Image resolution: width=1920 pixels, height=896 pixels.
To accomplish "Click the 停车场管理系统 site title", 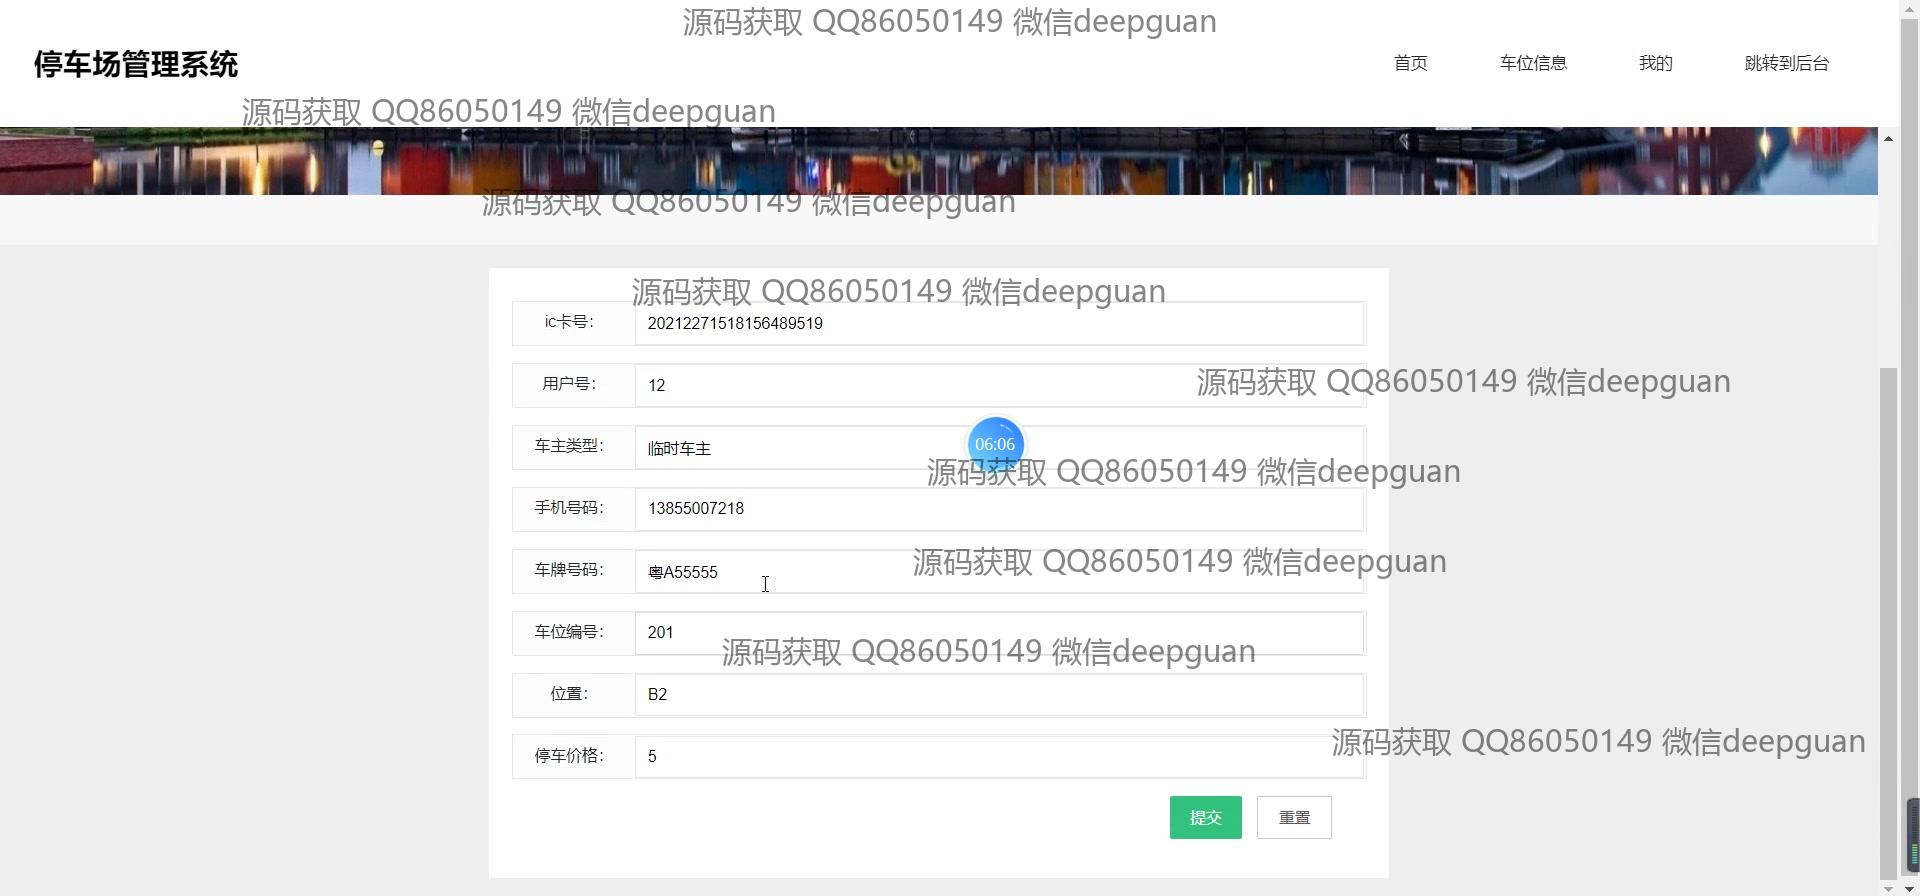I will pos(136,65).
